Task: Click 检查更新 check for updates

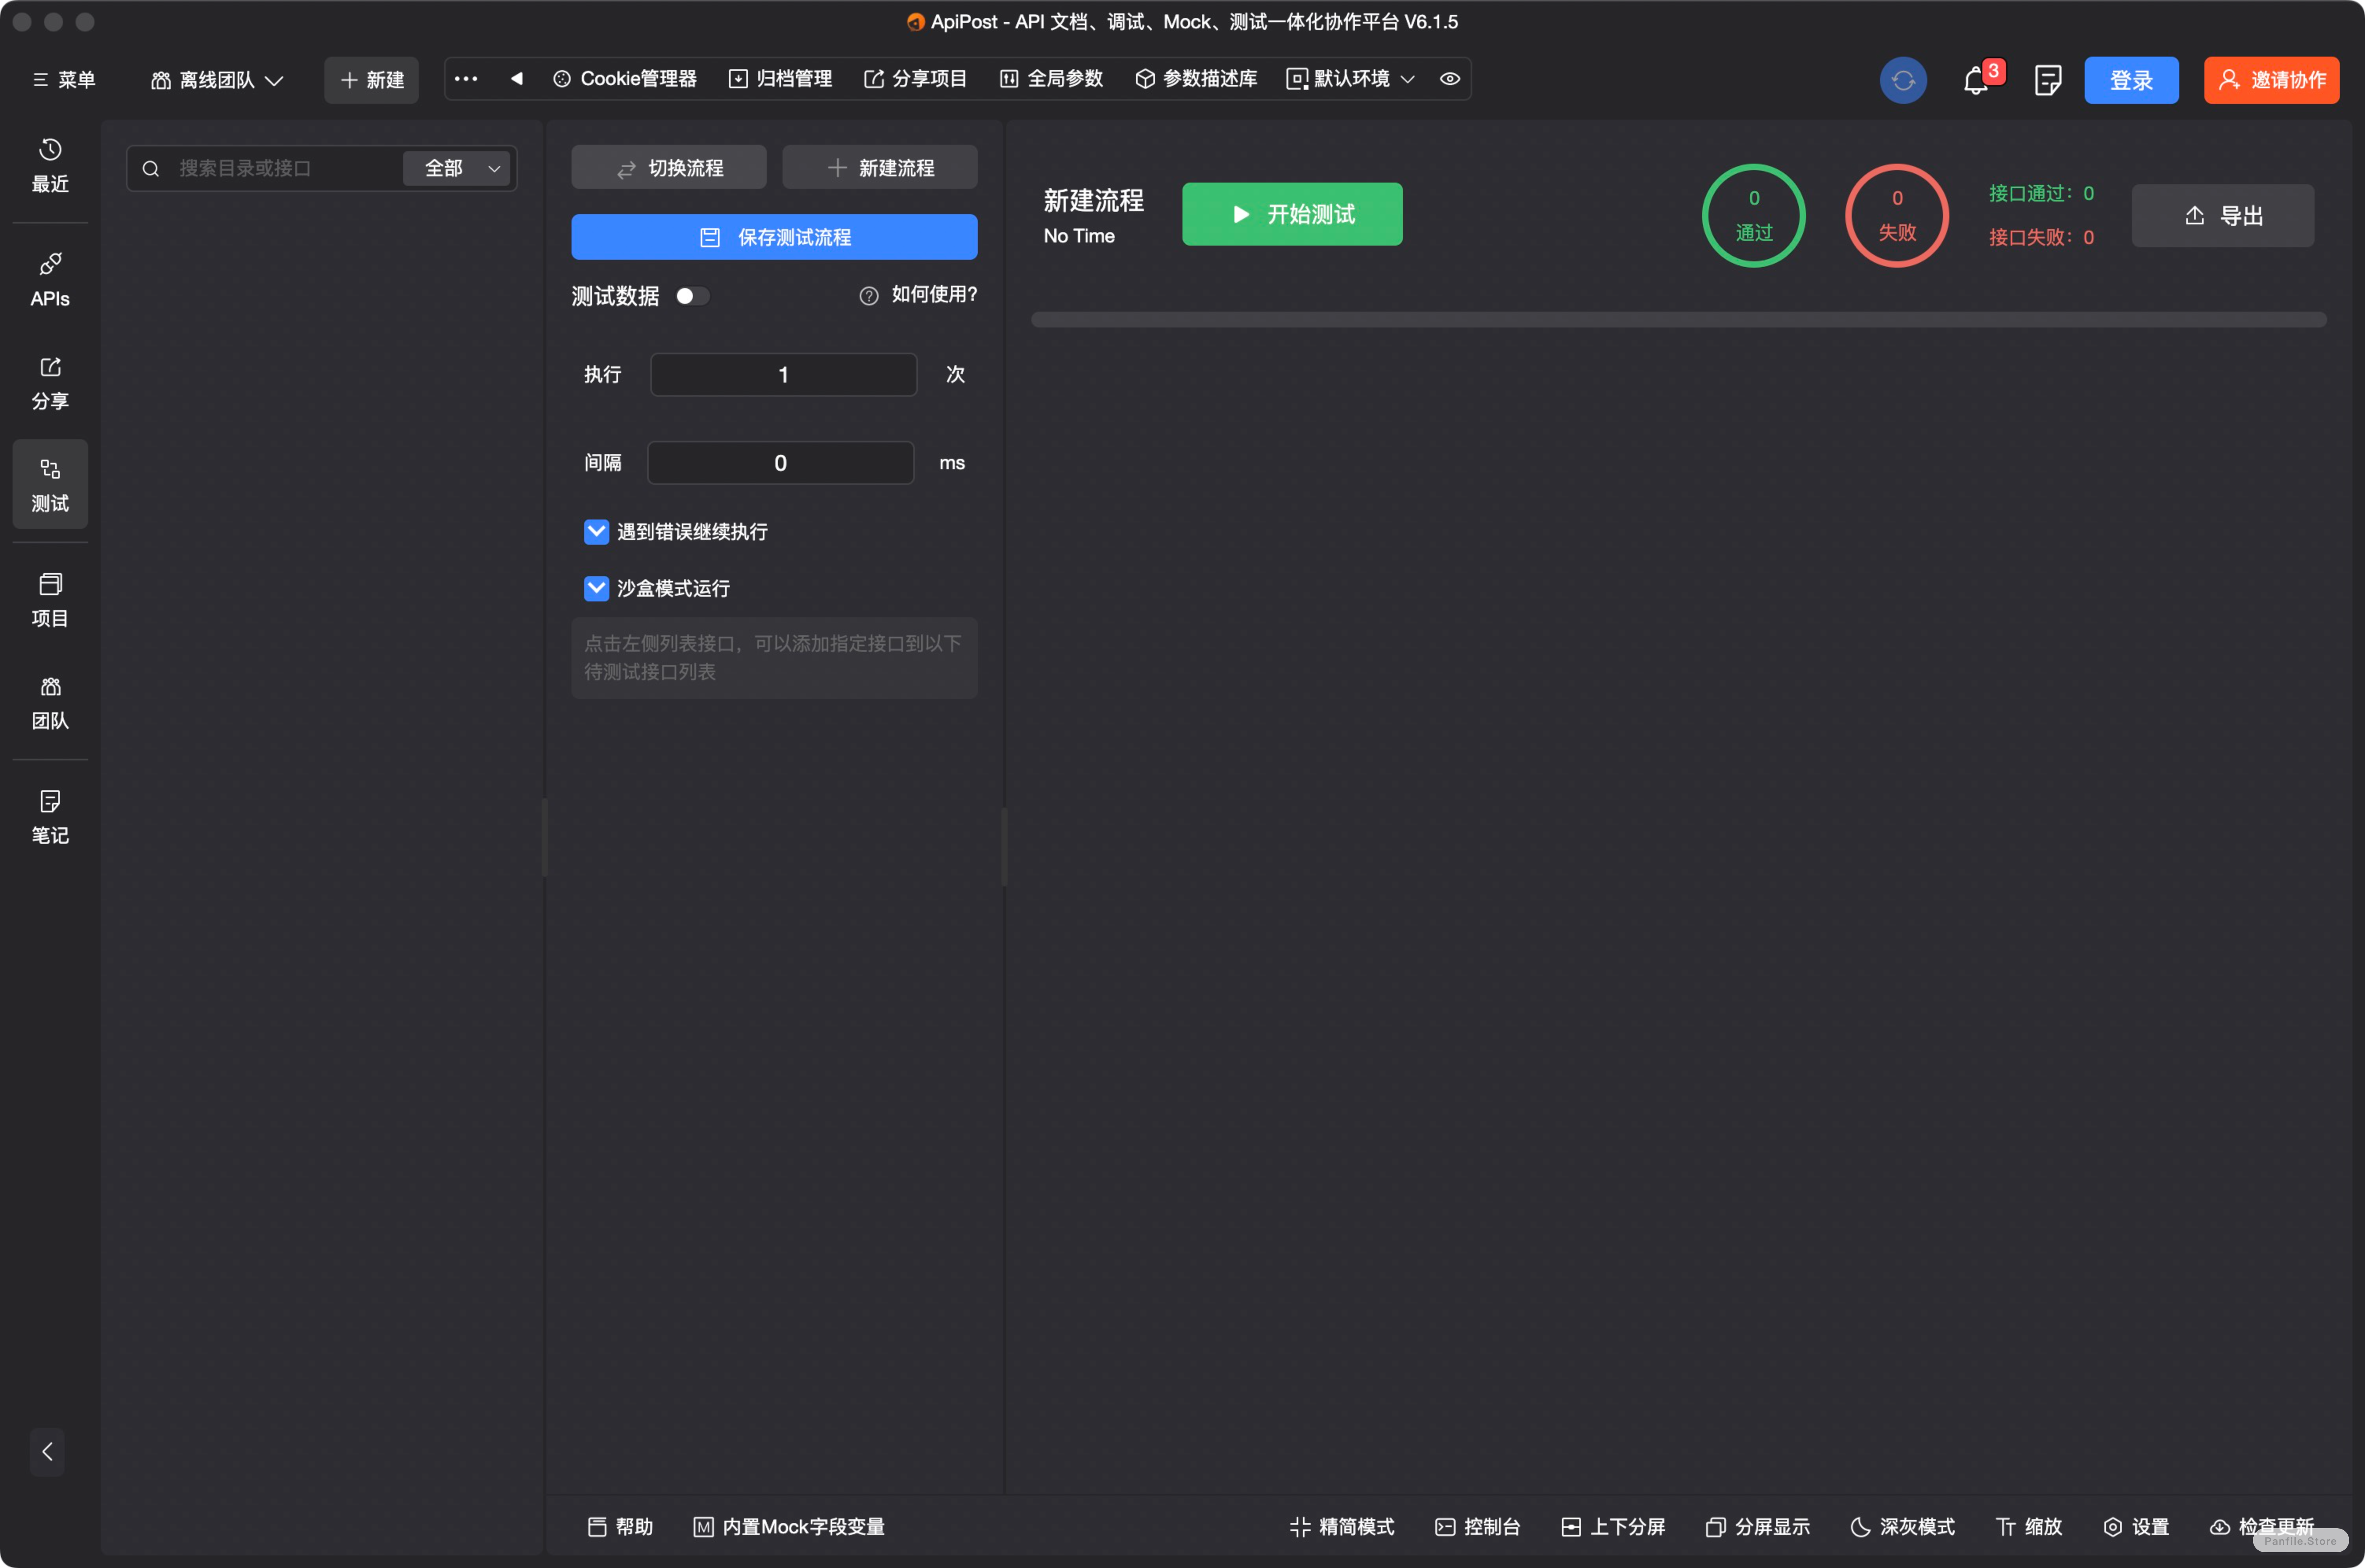Action: pos(2262,1527)
